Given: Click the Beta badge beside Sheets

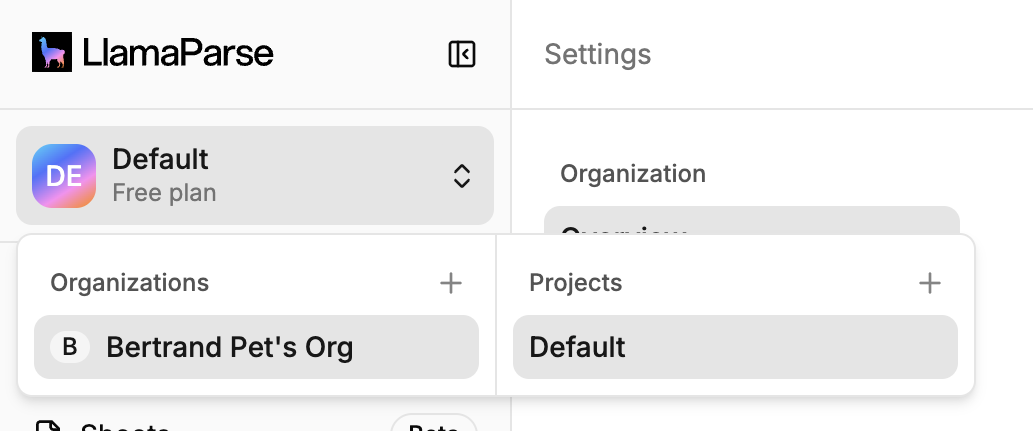Looking at the screenshot, I should pos(433,424).
